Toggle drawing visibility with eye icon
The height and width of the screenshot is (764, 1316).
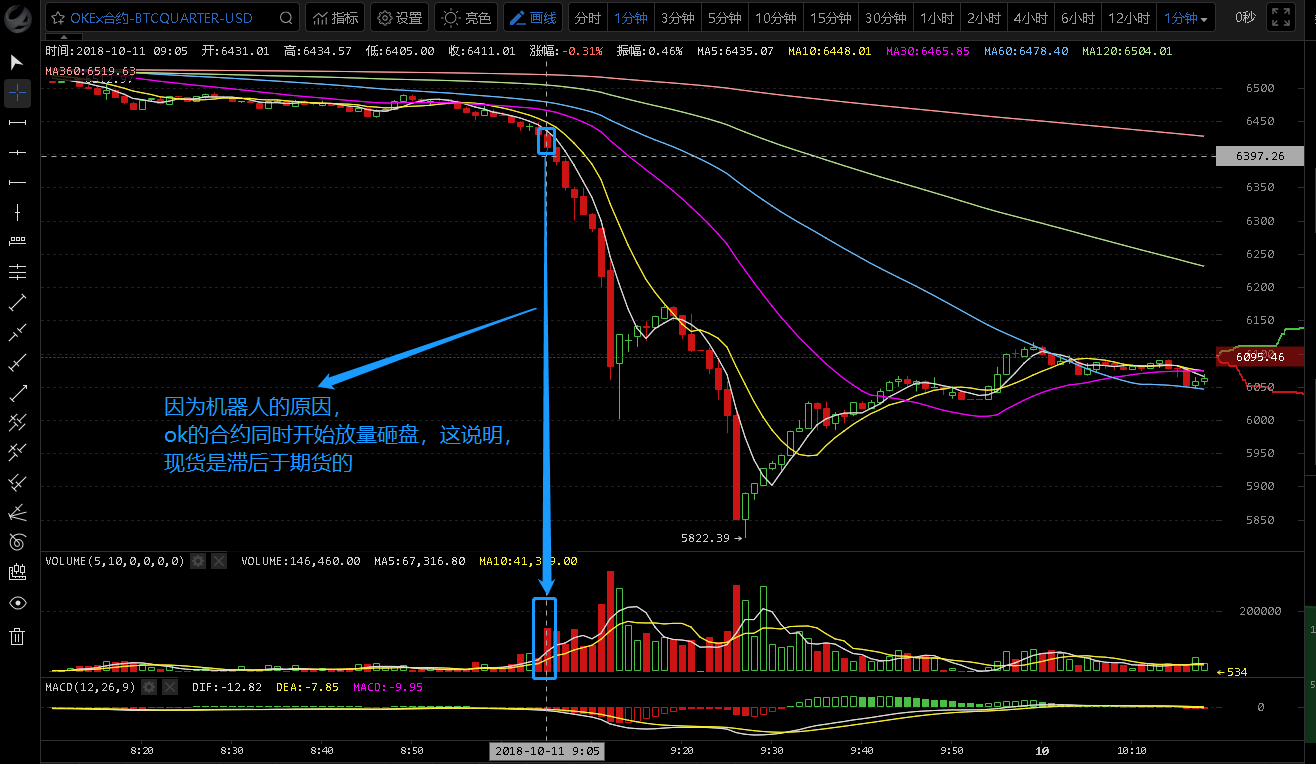(x=17, y=603)
